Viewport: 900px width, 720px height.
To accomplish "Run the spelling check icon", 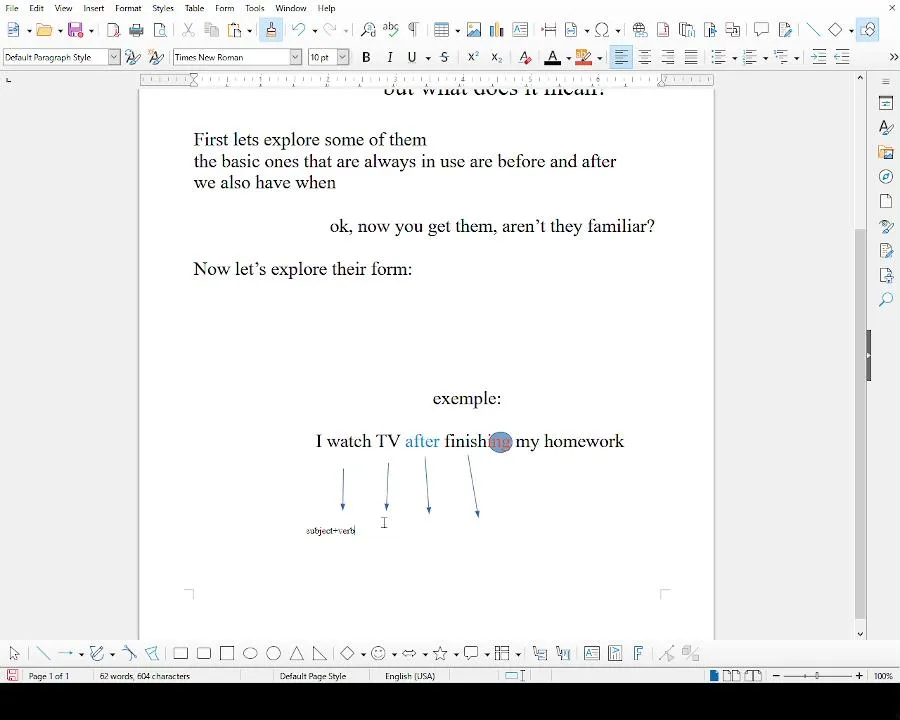I will [x=391, y=30].
